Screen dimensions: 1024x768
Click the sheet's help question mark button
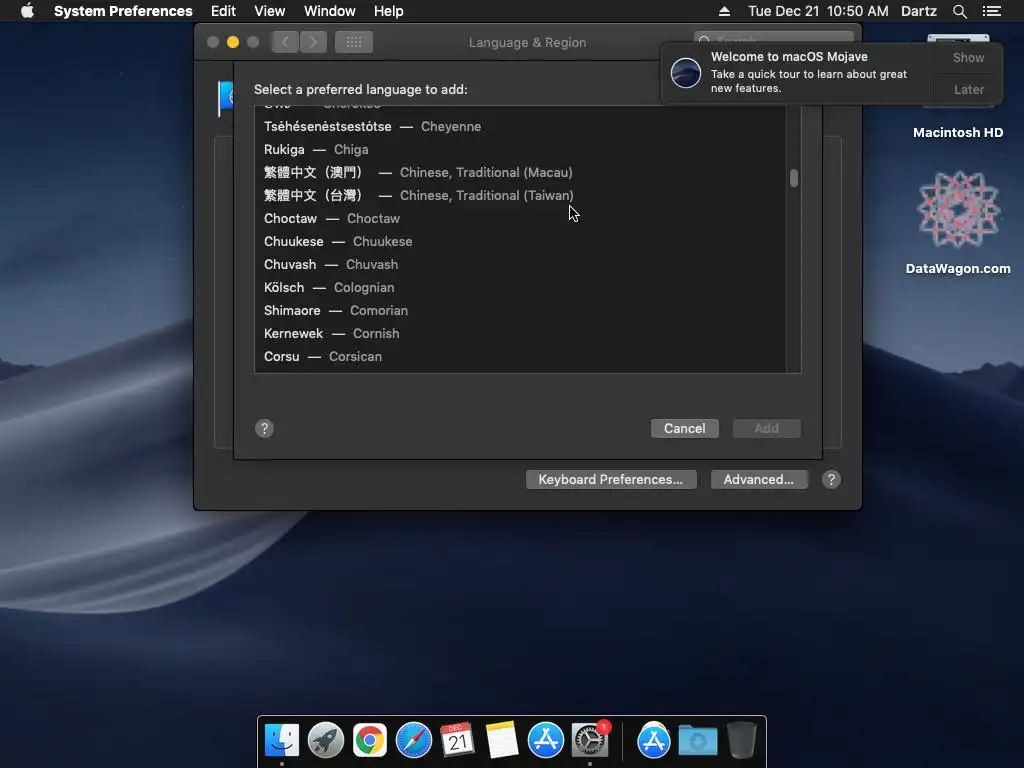pos(264,428)
